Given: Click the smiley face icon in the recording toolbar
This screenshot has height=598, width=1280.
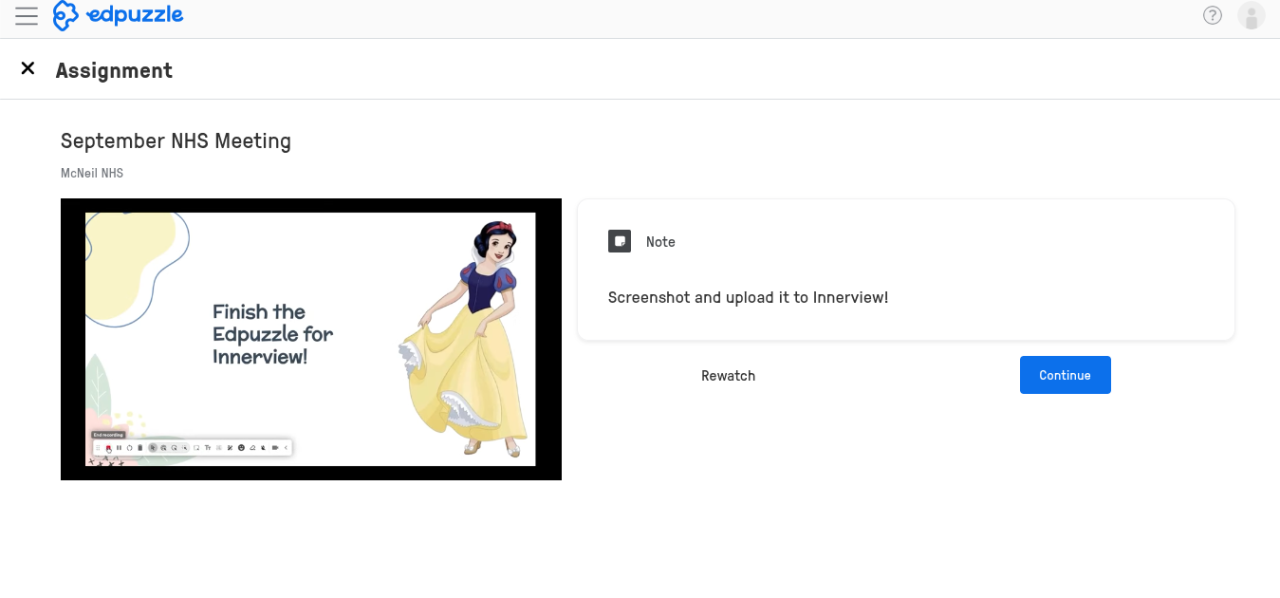Looking at the screenshot, I should [241, 447].
